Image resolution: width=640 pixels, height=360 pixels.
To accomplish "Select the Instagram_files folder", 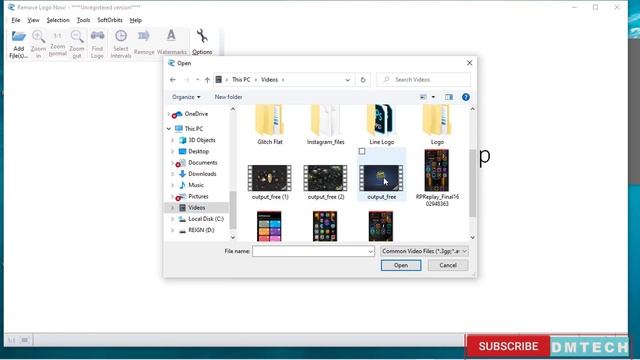I will click(325, 125).
